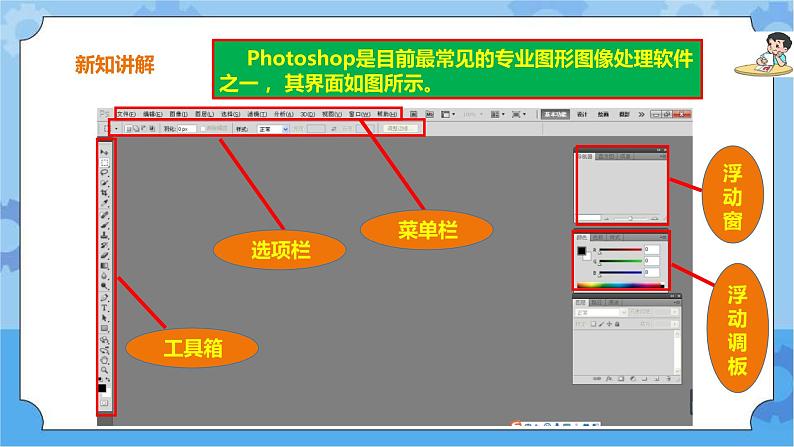
Task: Switch to the 摄影 workspace
Action: point(624,114)
